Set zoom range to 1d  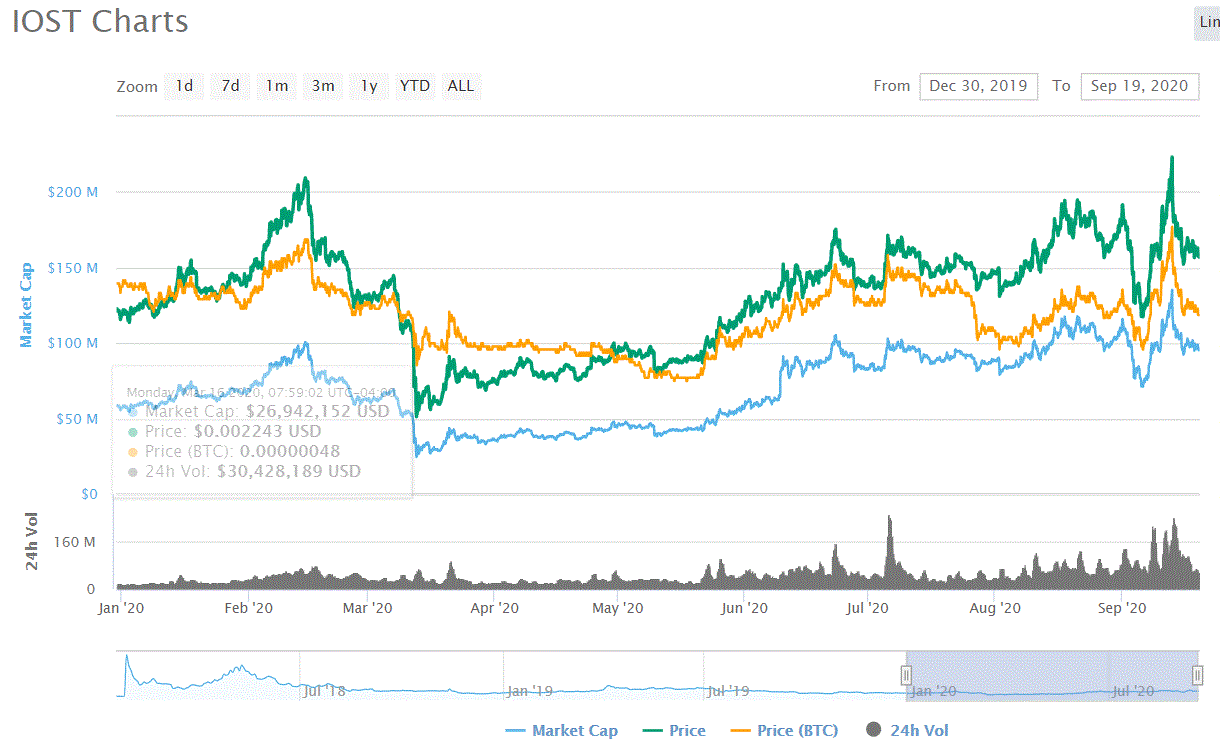[185, 86]
